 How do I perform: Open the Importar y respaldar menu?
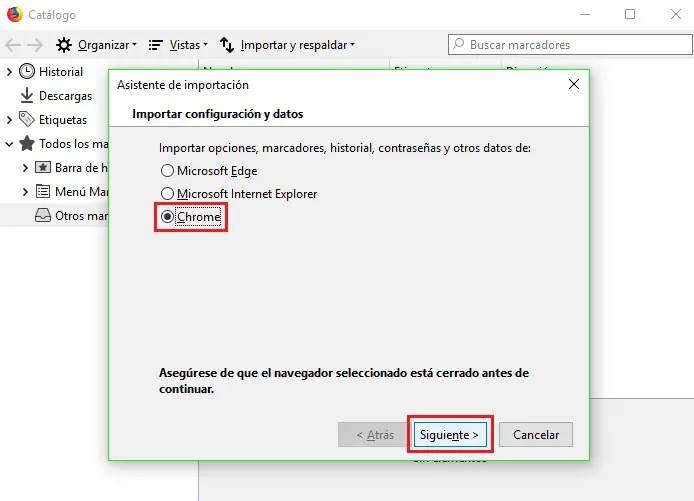[x=297, y=45]
